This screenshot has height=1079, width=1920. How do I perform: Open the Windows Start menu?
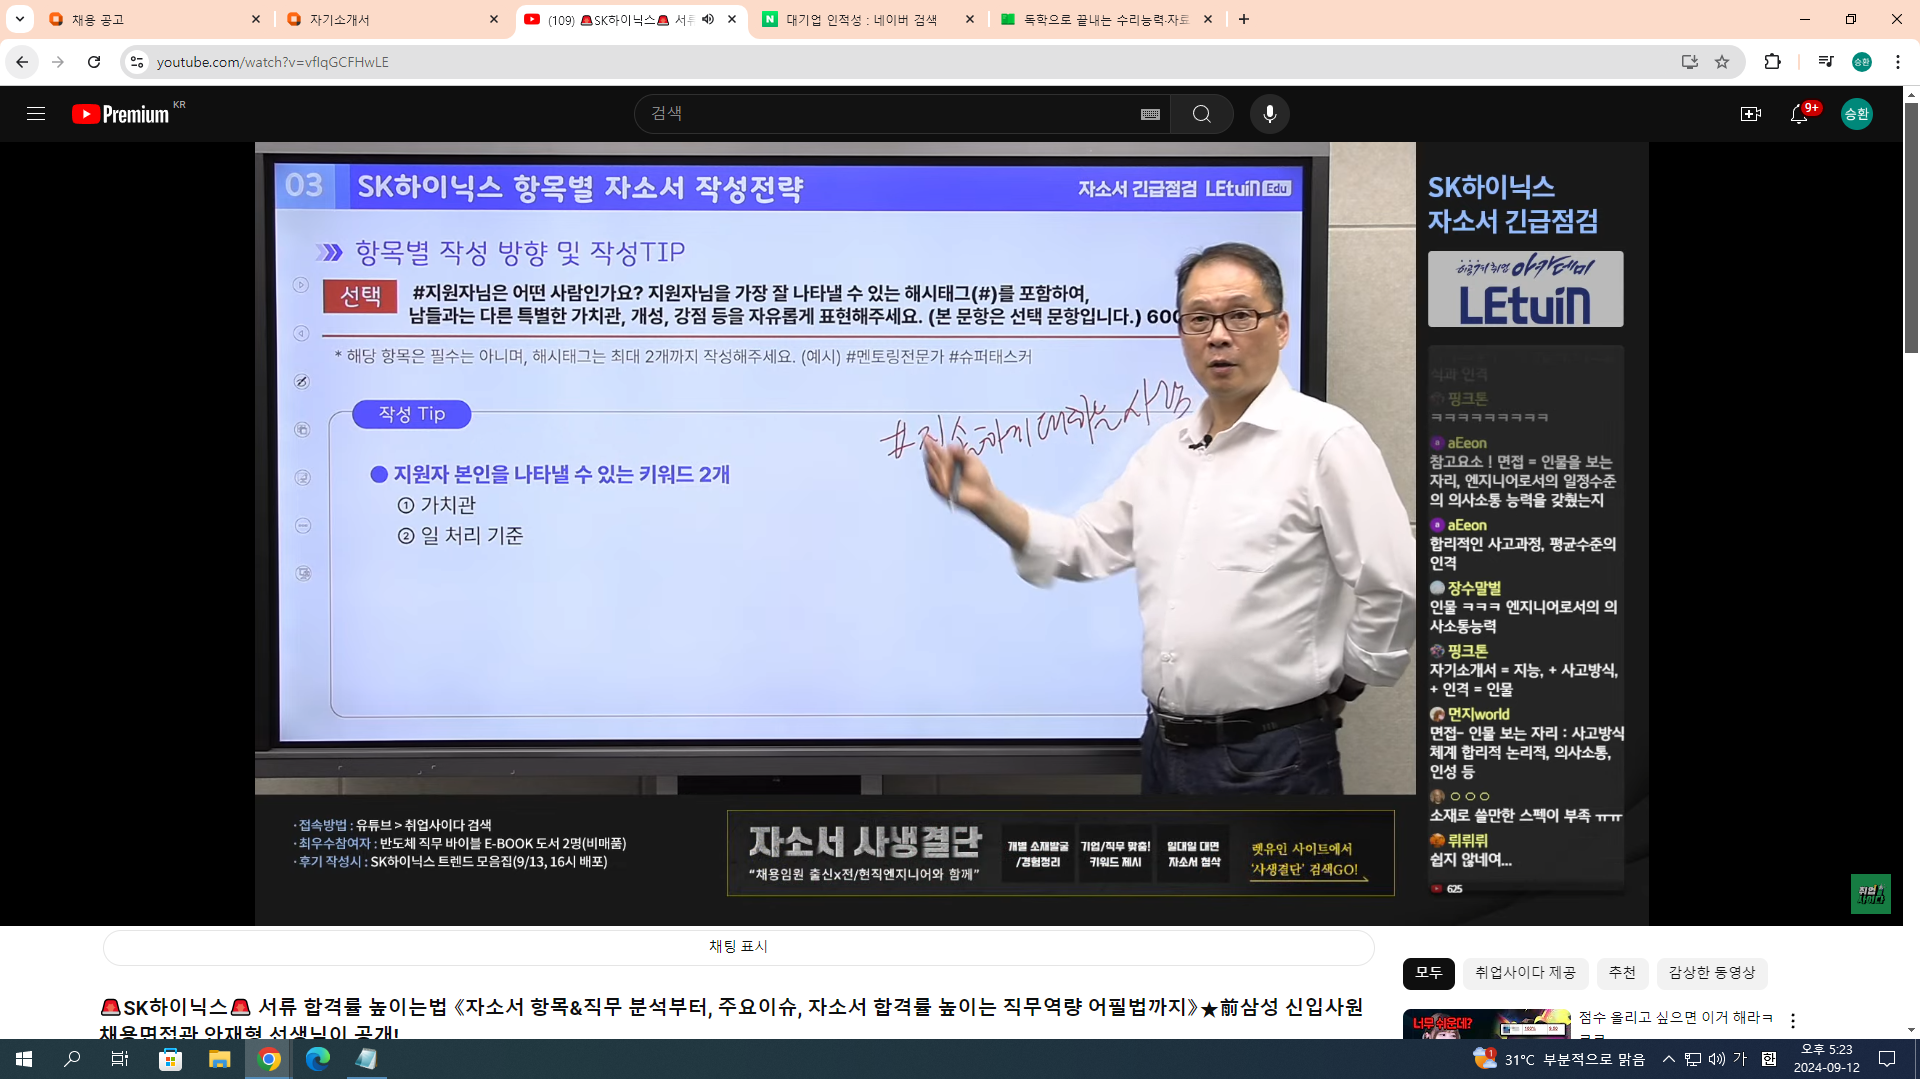24,1059
